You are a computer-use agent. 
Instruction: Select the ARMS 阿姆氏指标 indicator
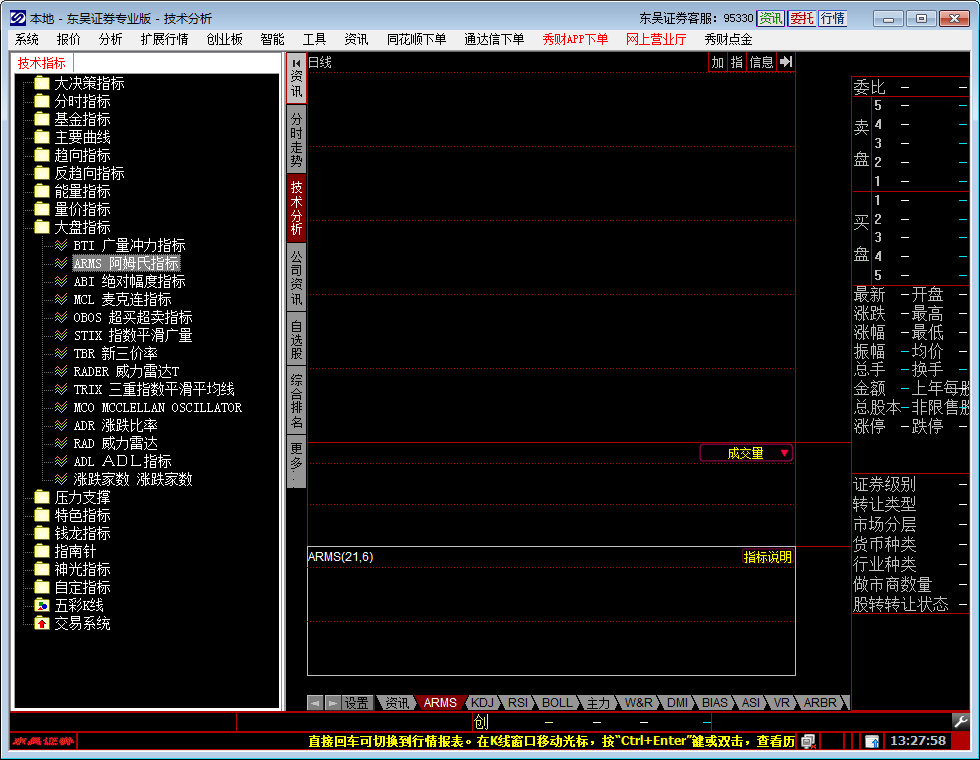click(126, 264)
